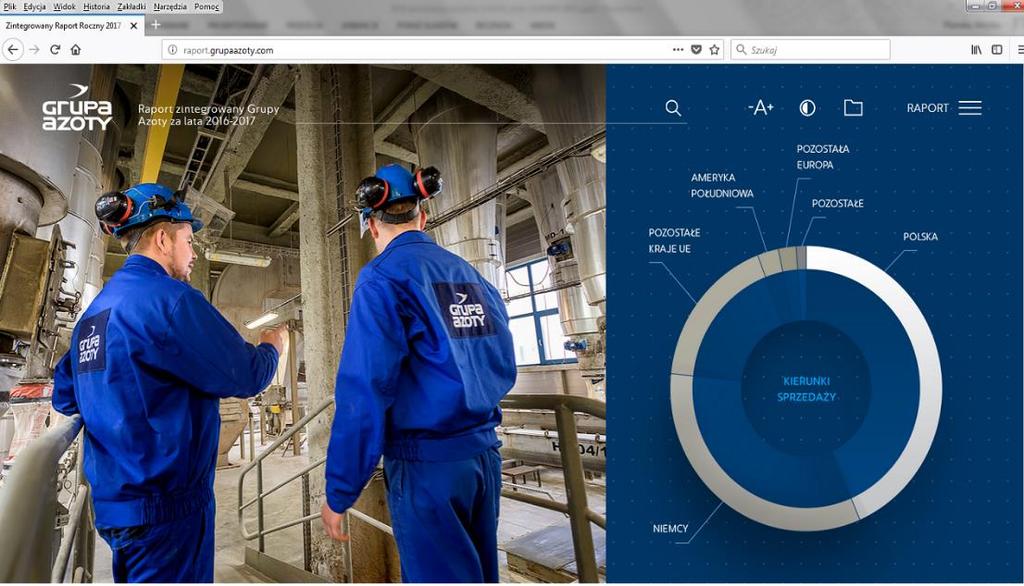Show site information for raport.grupaazoty.com
The image size is (1024, 586).
(x=172, y=50)
